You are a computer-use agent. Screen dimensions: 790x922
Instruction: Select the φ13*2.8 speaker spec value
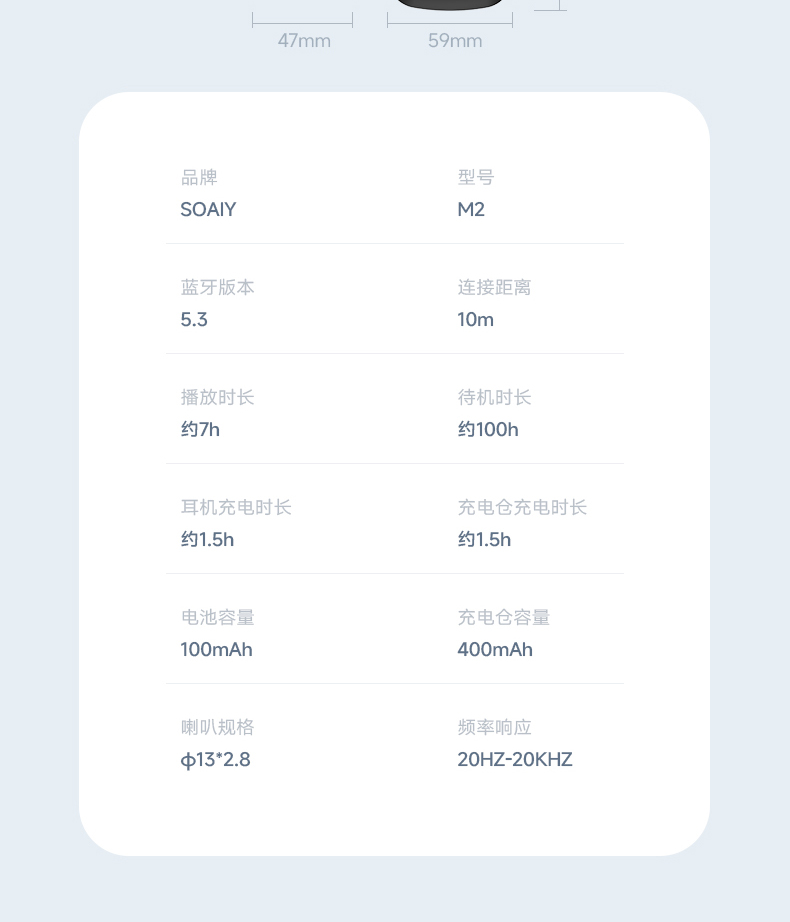coord(215,760)
